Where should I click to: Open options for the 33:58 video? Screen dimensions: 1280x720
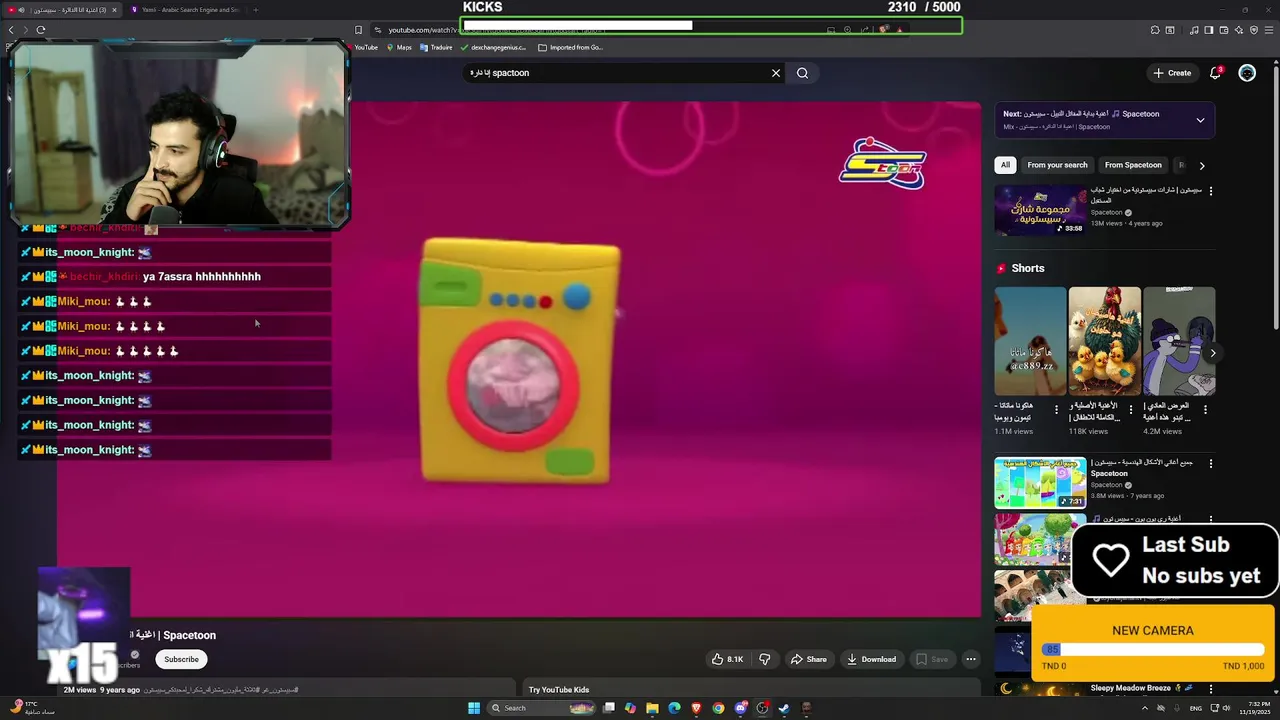point(1211,191)
